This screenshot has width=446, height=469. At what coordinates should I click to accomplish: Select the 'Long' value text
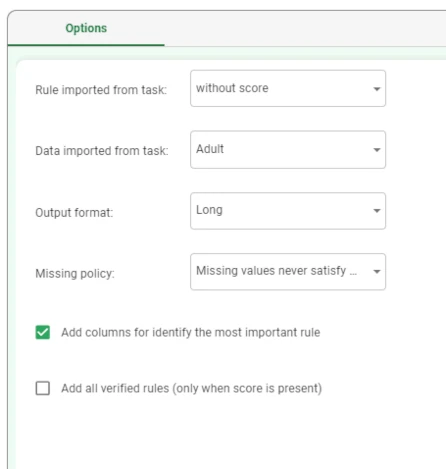tap(209, 210)
